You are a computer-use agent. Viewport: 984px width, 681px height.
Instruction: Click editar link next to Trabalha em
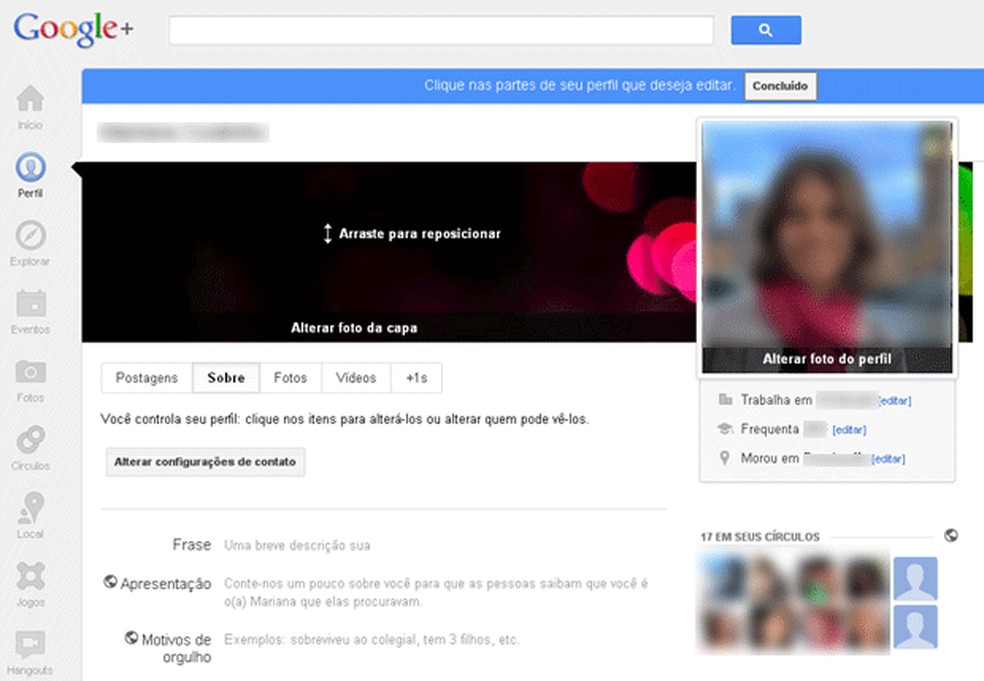(895, 400)
